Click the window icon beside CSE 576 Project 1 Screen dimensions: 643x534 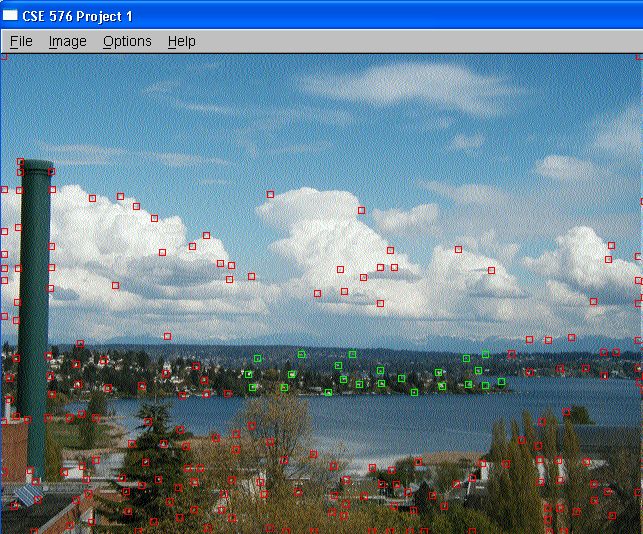[x=10, y=15]
